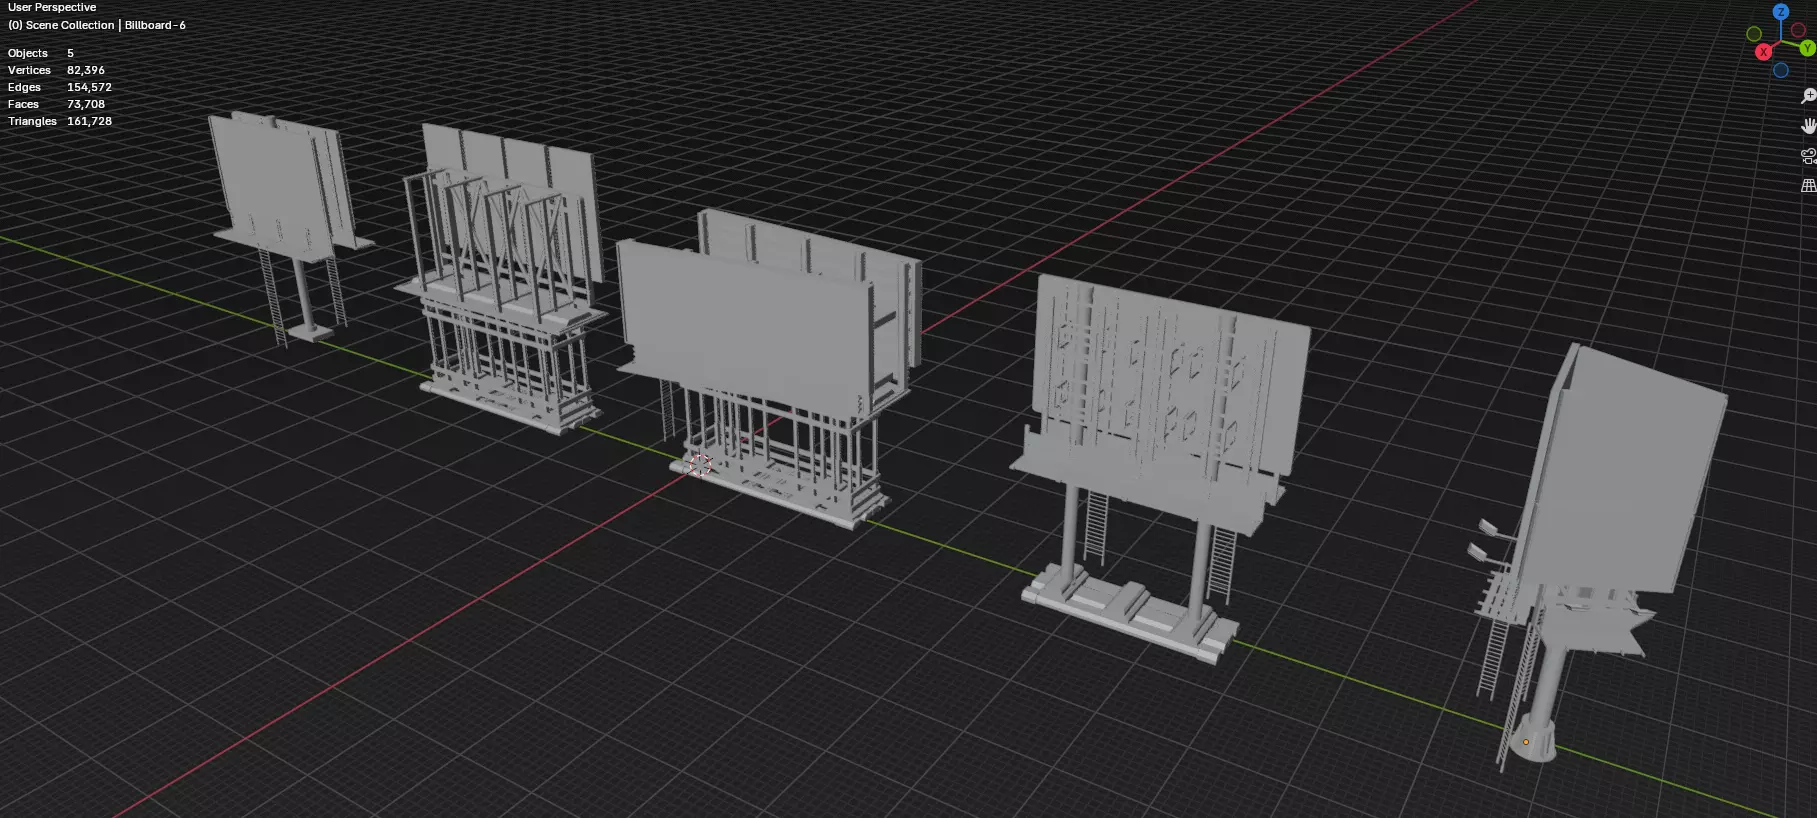Click the negative Z axis gizmo circle
The image size is (1817, 818).
click(x=1780, y=70)
